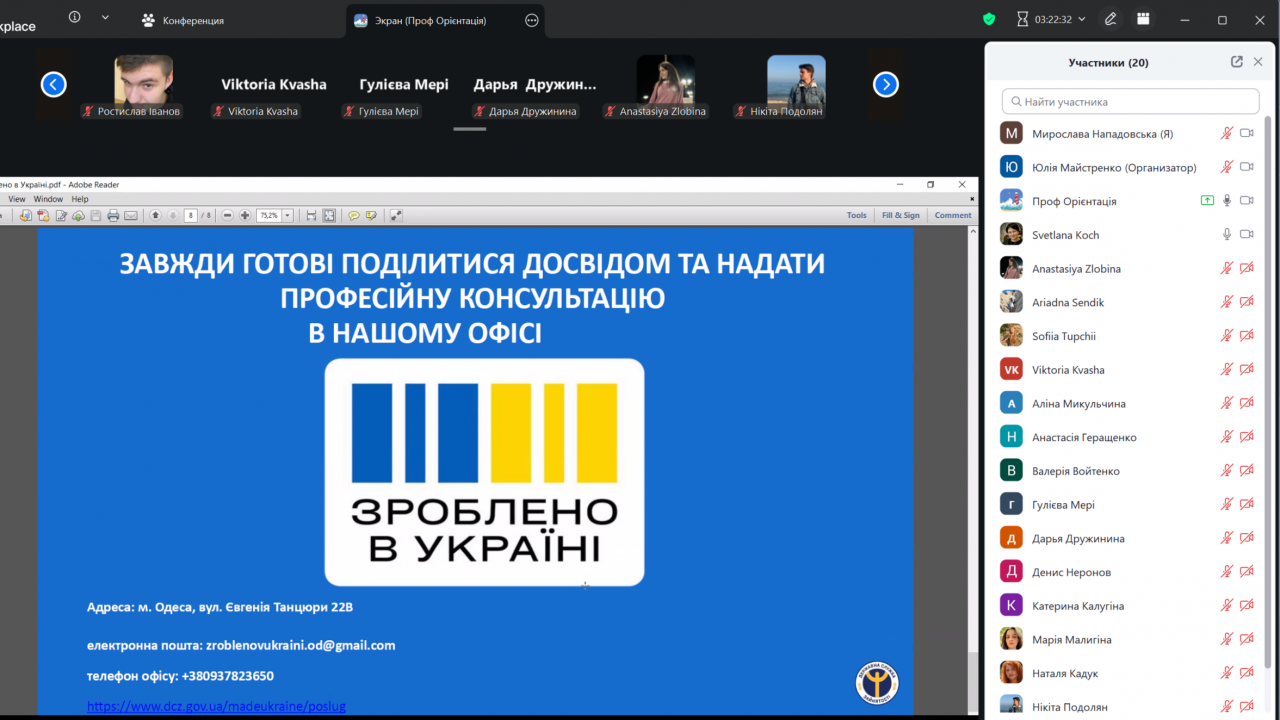Click the annotation pencil icon in top bar
This screenshot has width=1280, height=720.
coord(1111,19)
